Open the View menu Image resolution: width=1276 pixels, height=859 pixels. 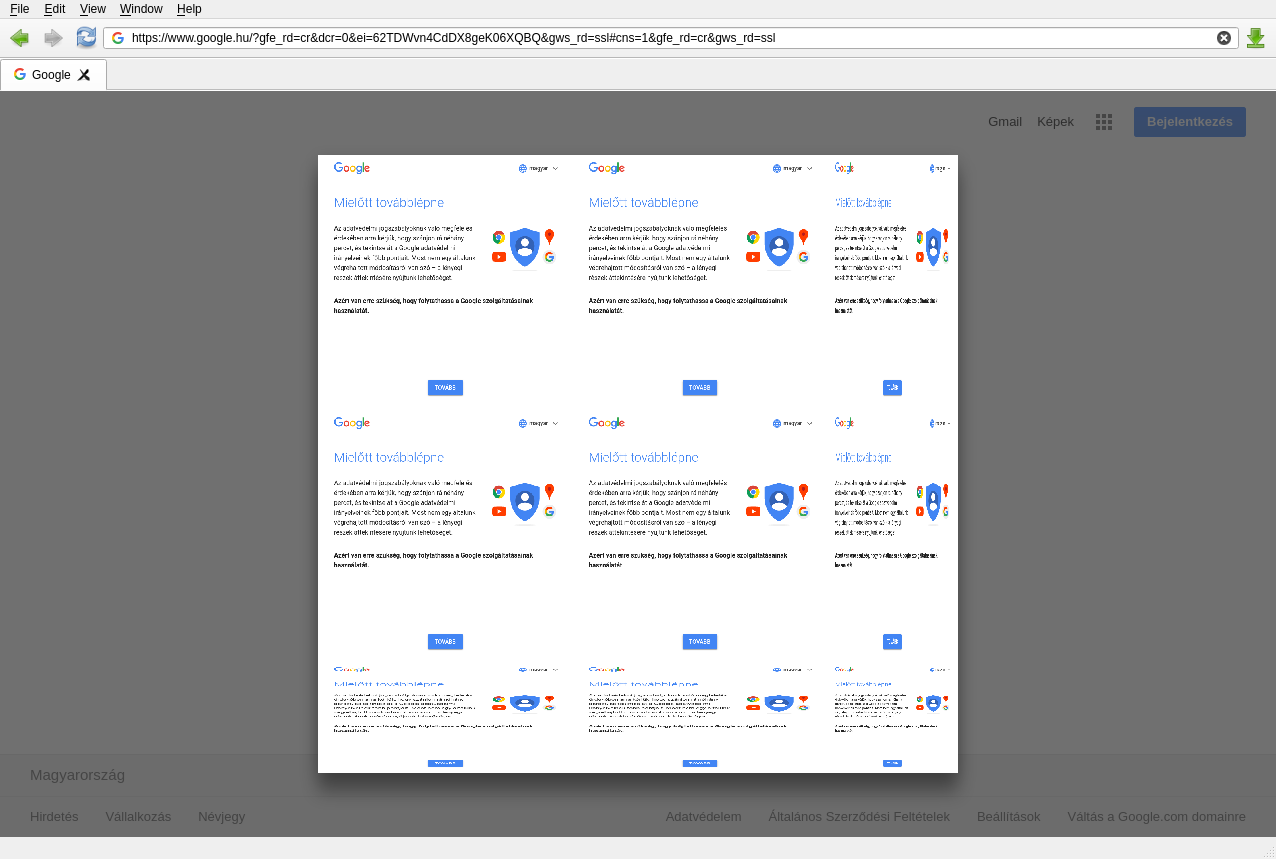(x=92, y=9)
